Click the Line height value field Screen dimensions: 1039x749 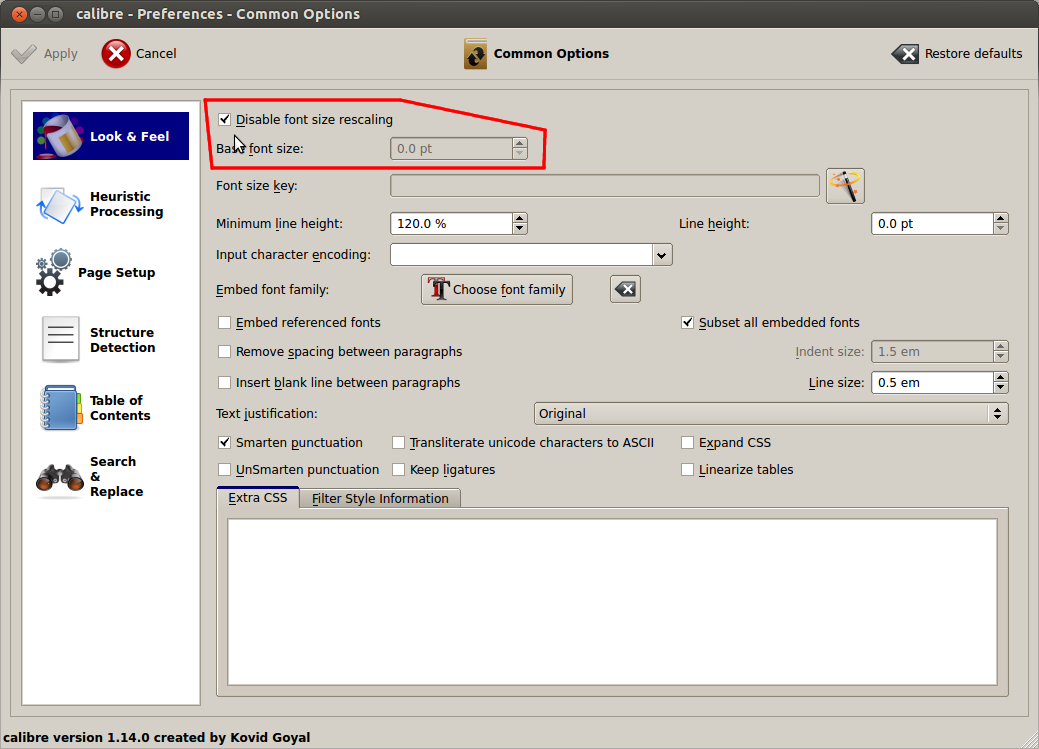pos(932,224)
